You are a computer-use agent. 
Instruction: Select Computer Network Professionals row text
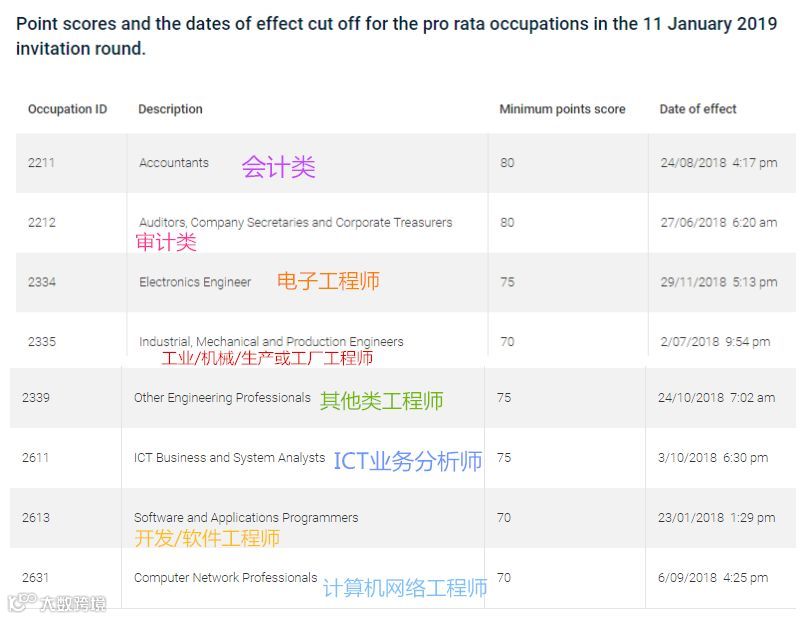pos(225,578)
